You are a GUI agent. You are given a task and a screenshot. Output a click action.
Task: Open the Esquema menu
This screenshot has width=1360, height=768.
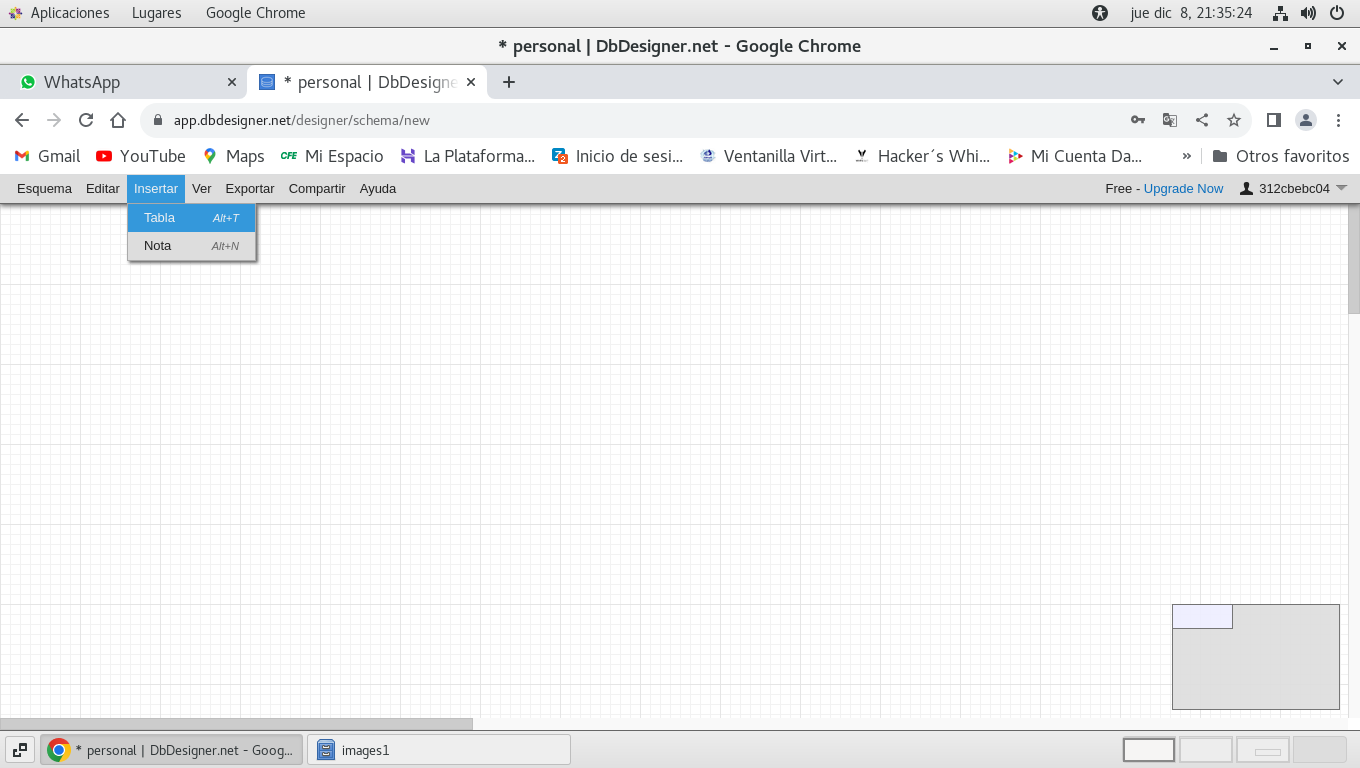[44, 189]
